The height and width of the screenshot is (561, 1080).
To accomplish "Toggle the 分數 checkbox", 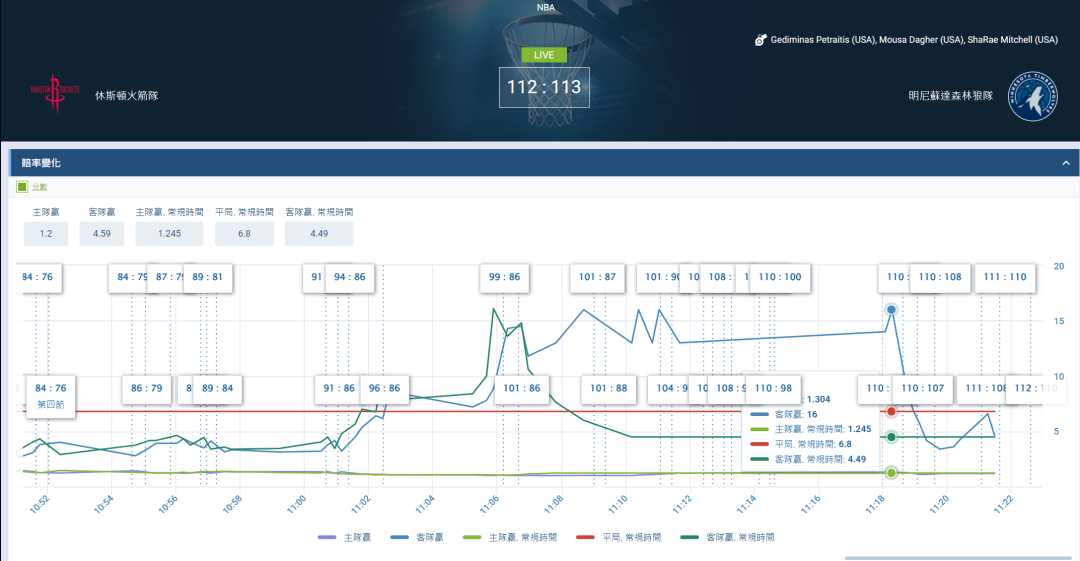I will 22,187.
